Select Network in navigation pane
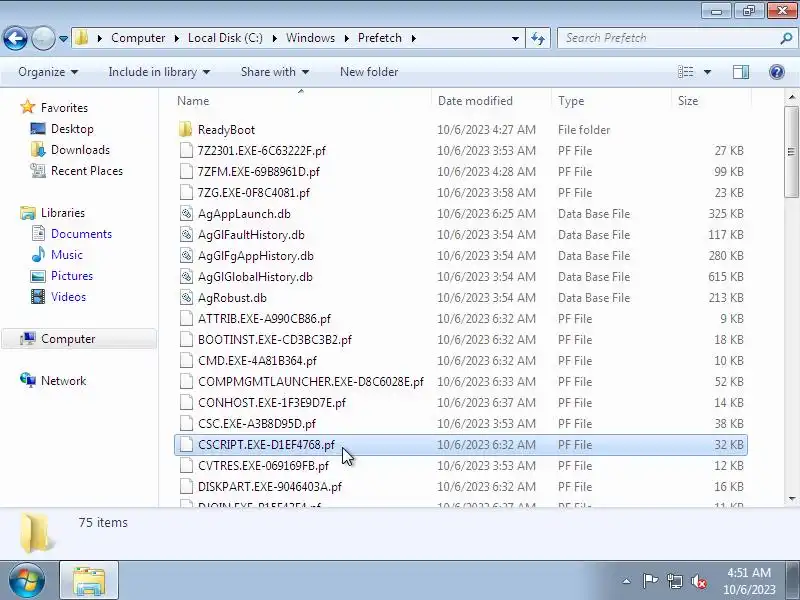The width and height of the screenshot is (800, 600). tap(63, 381)
